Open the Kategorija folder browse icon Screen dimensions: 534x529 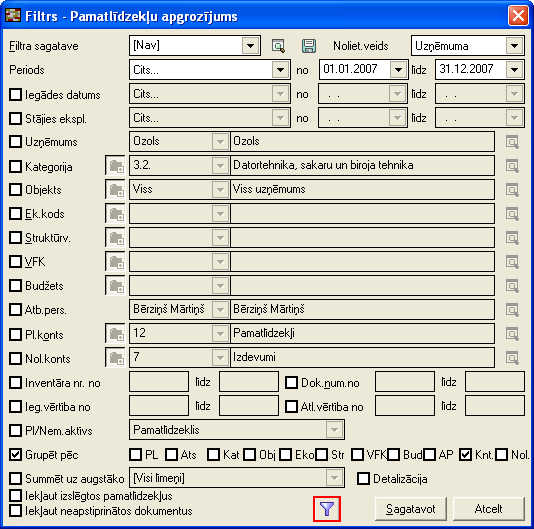[115, 166]
